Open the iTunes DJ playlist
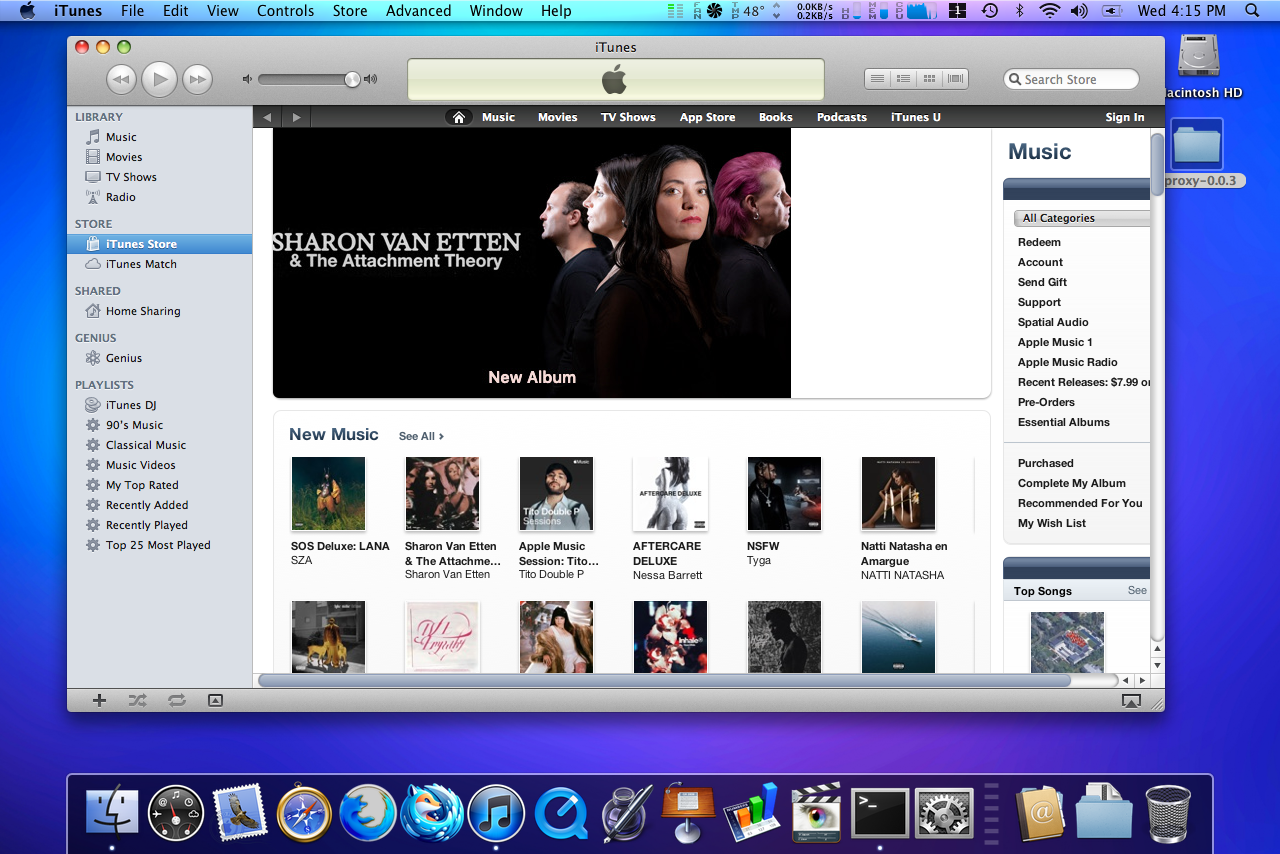This screenshot has height=854, width=1280. tap(131, 405)
